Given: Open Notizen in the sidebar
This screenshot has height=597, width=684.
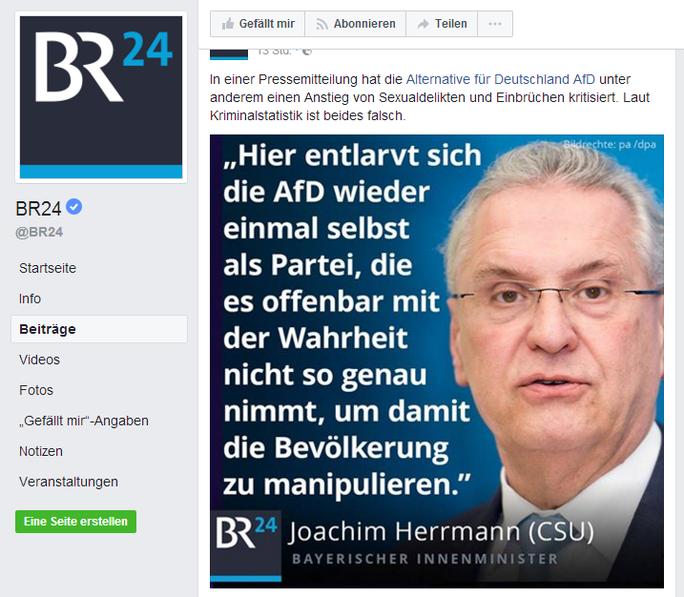Looking at the screenshot, I should pyautogui.click(x=41, y=451).
